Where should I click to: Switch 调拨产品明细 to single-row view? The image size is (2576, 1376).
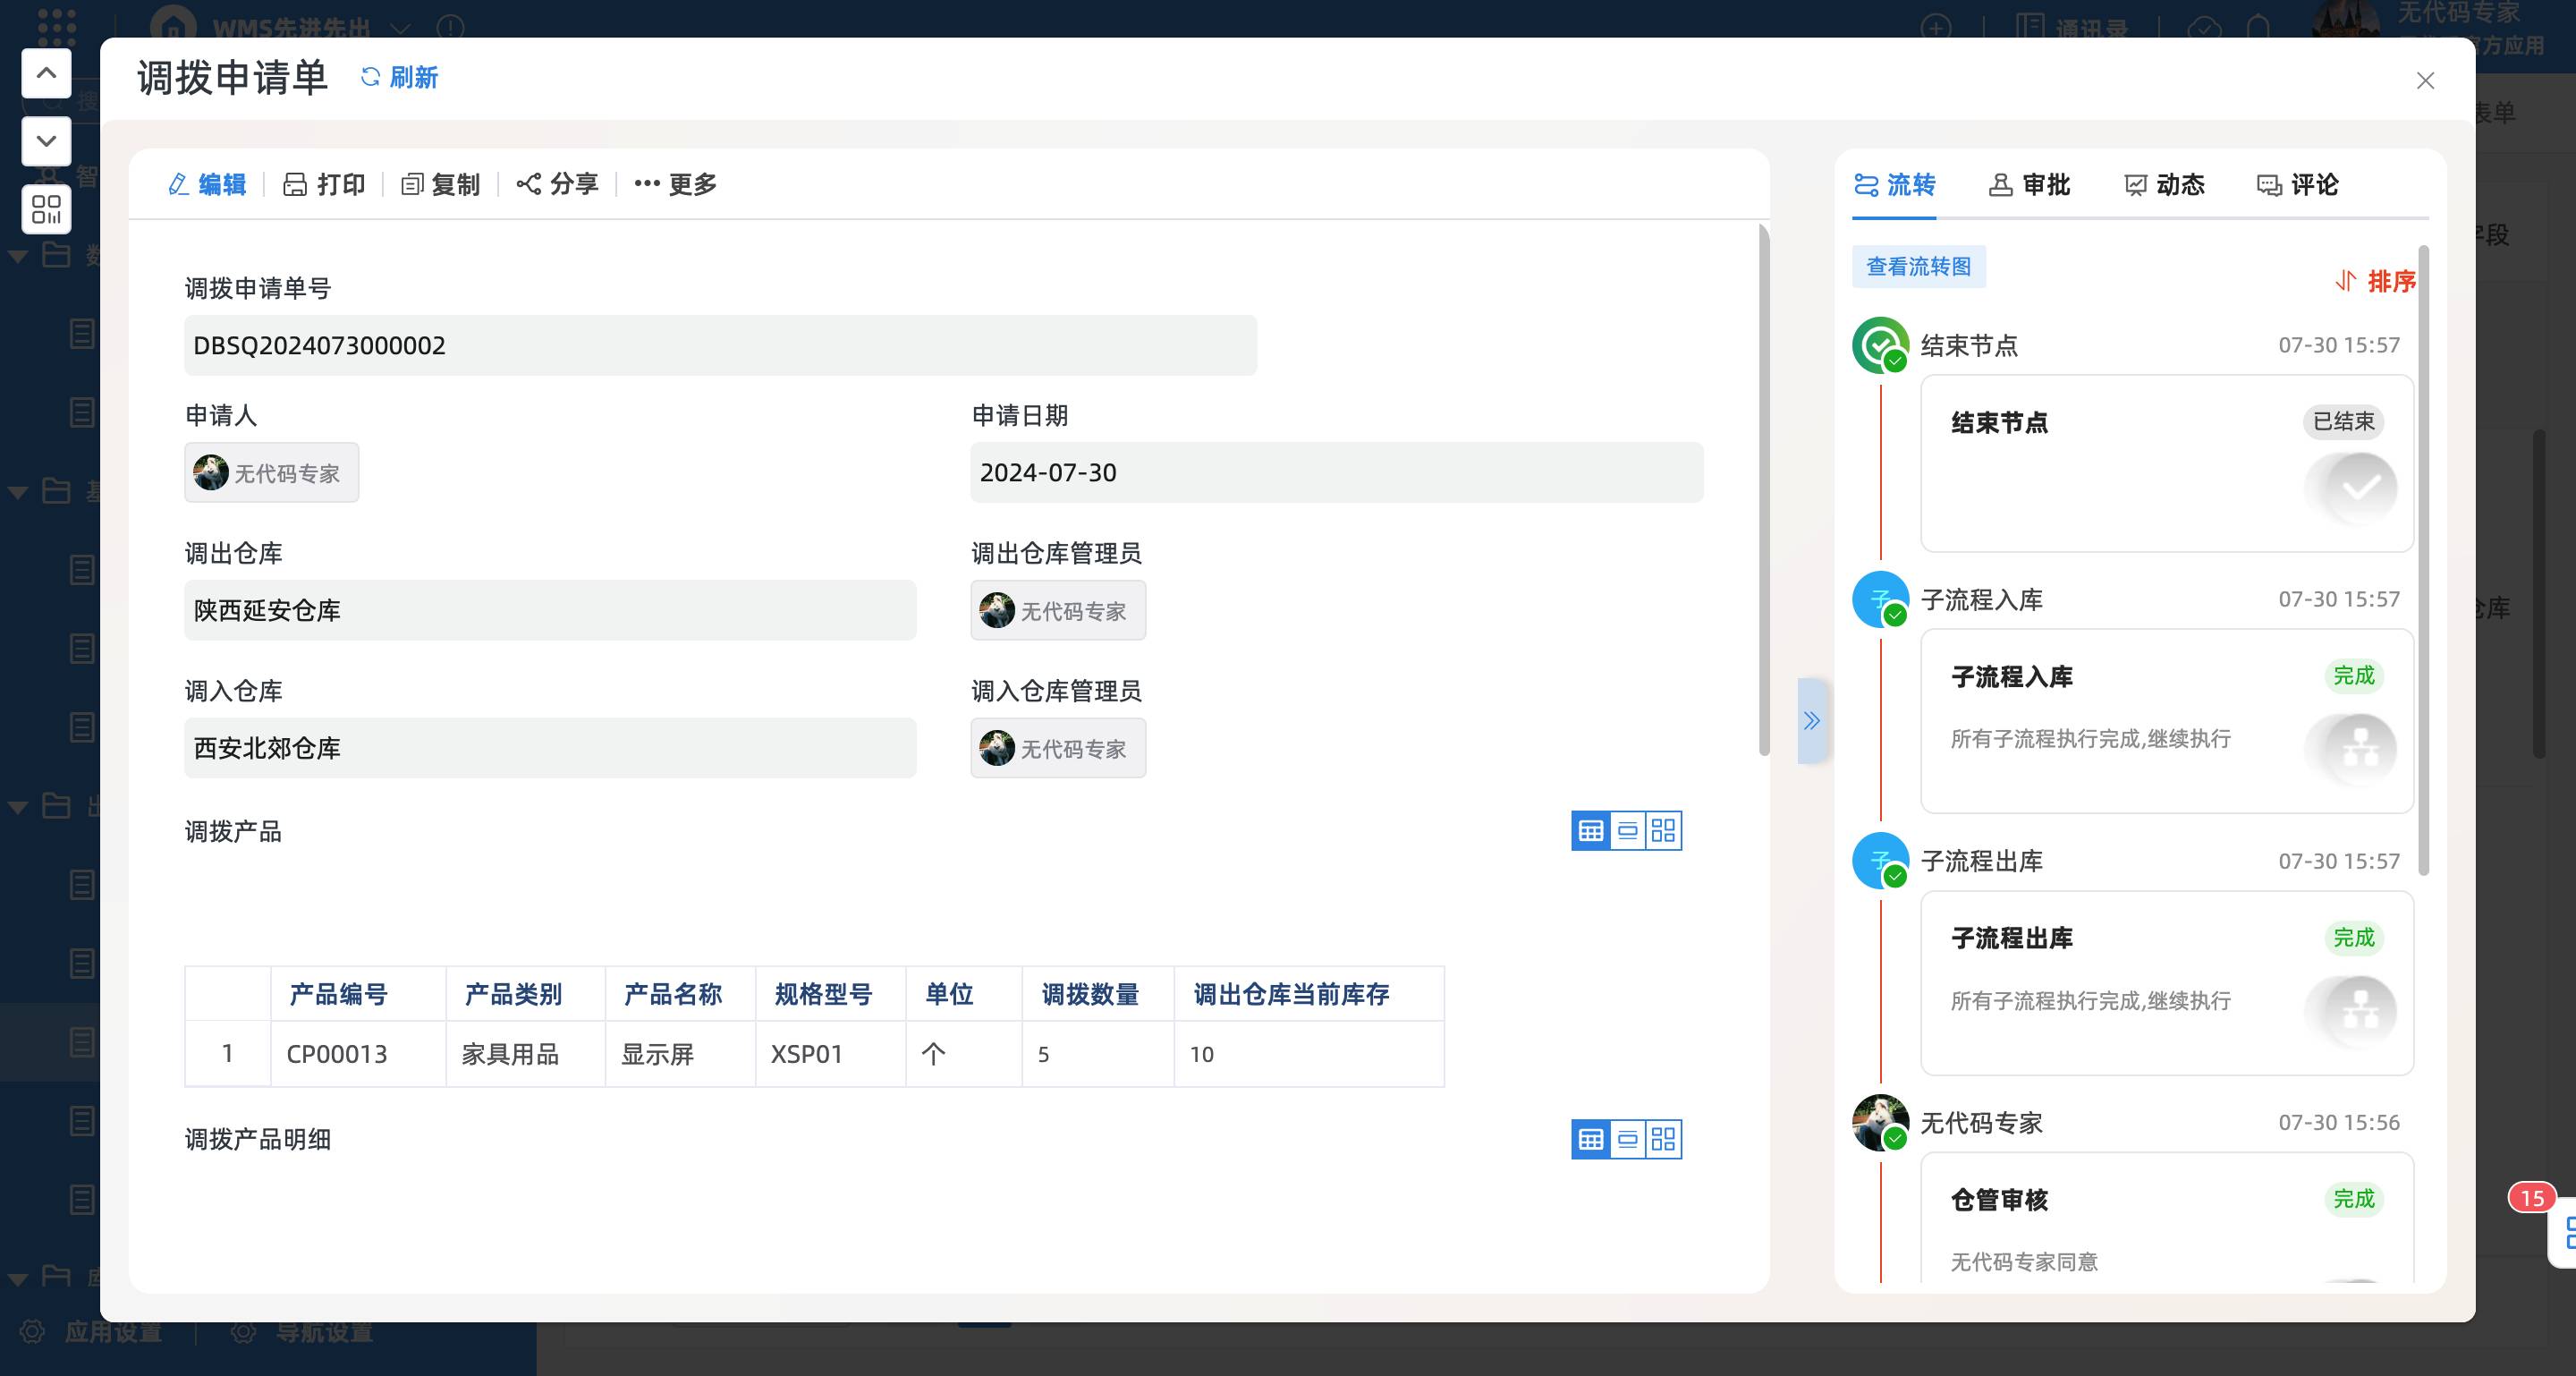[1627, 1139]
